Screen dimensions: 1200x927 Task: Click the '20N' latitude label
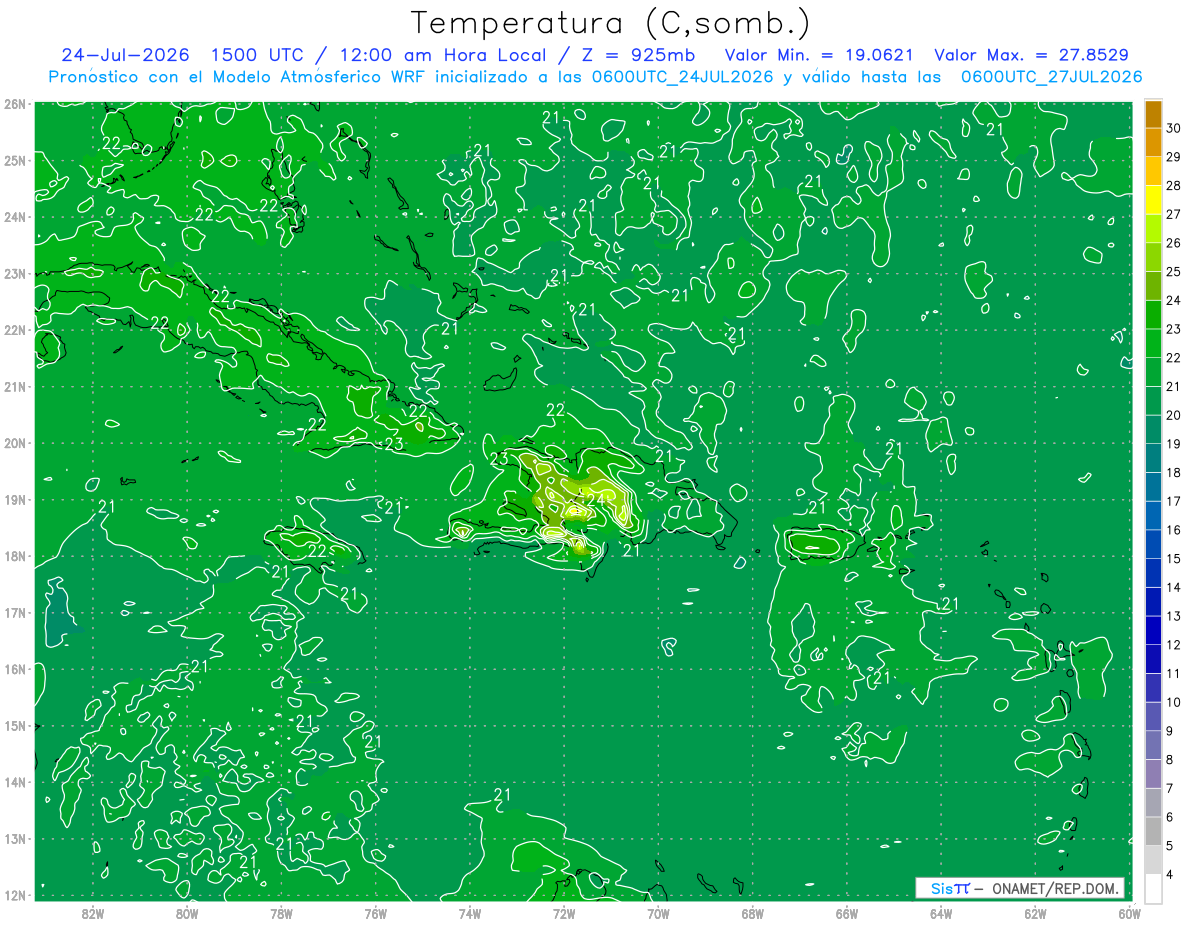point(14,443)
